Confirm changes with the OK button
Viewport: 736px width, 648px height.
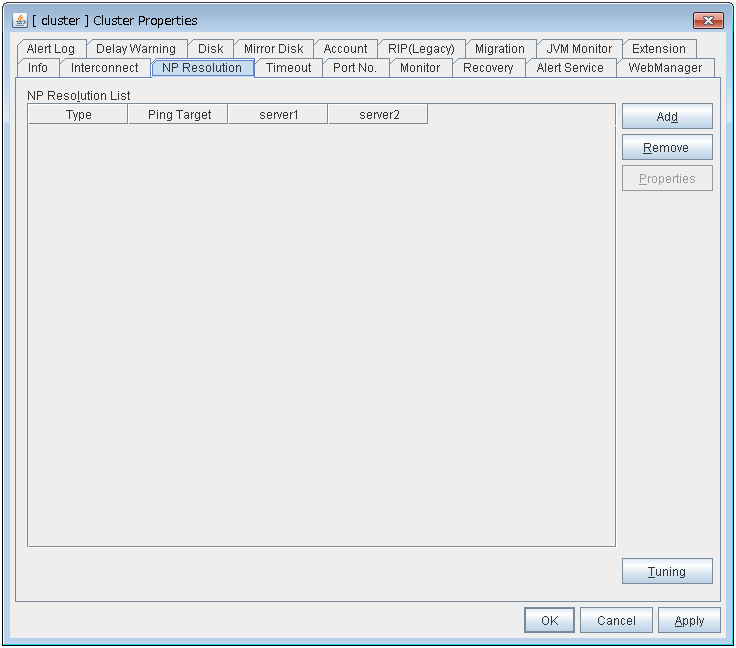(x=549, y=621)
